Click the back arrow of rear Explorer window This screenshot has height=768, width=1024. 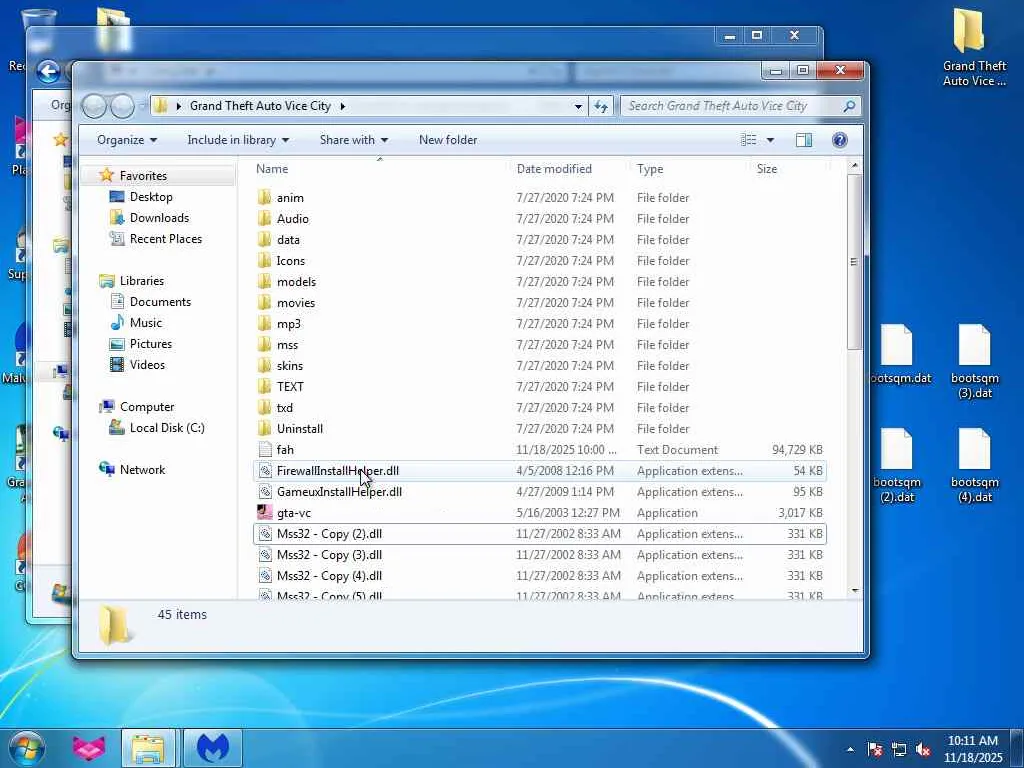[48, 71]
